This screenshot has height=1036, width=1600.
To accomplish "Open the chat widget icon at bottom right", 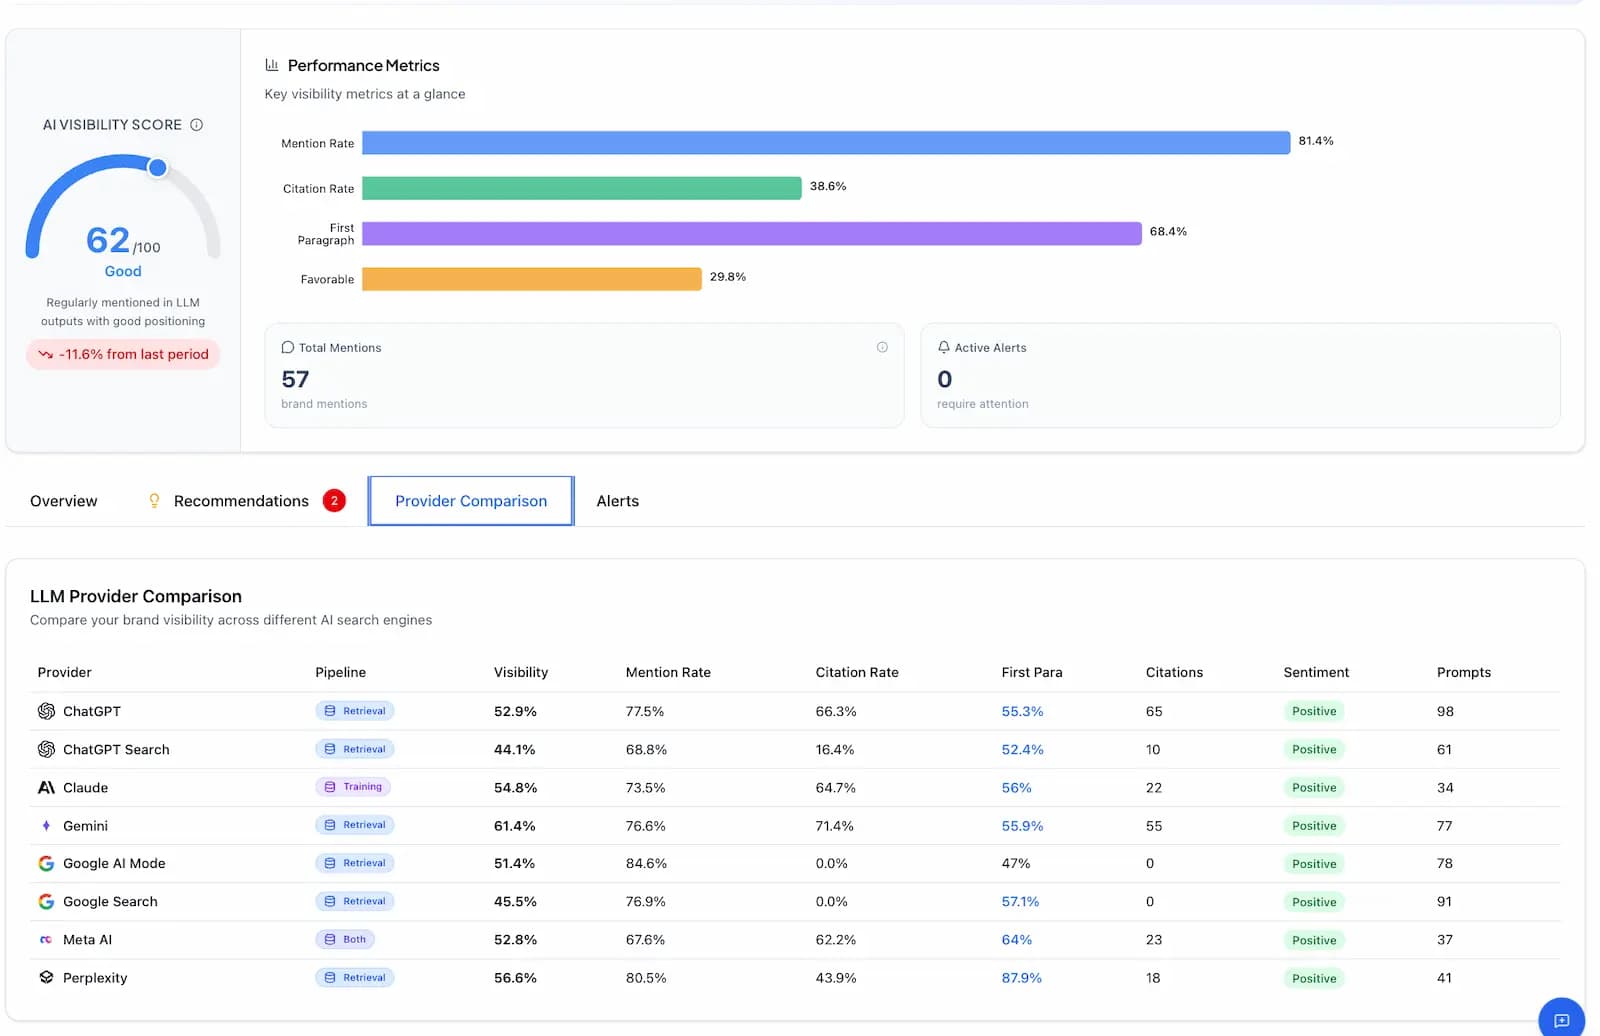I will 1562,1020.
